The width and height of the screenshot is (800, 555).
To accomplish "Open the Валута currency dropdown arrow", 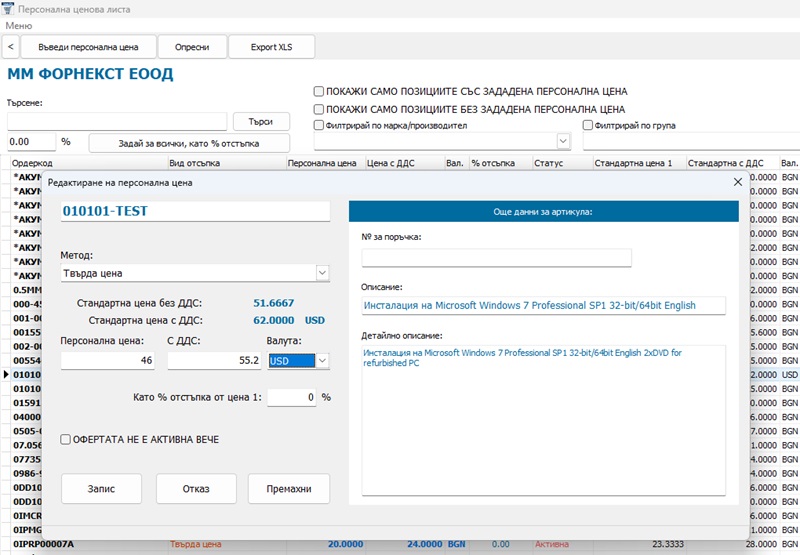I will click(x=322, y=361).
